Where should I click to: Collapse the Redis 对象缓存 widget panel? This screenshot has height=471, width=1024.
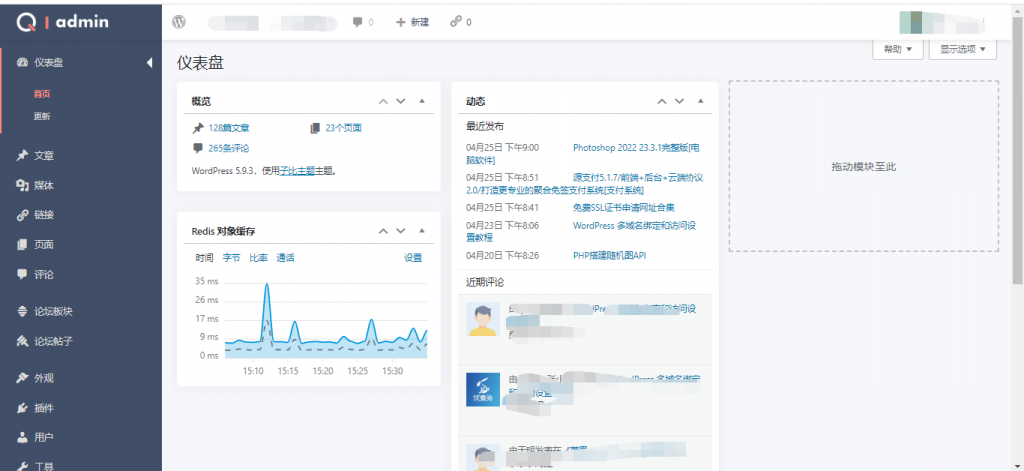tap(422, 231)
